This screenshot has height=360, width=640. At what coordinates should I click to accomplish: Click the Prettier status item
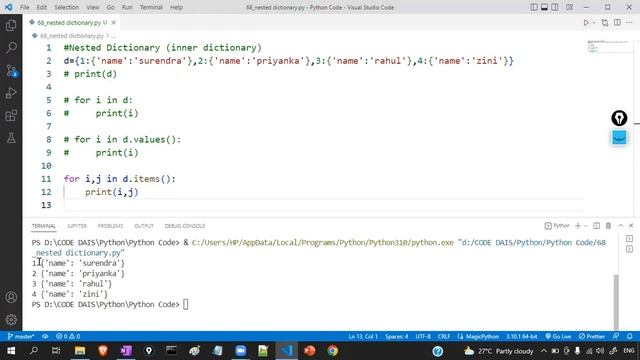pyautogui.click(x=591, y=336)
